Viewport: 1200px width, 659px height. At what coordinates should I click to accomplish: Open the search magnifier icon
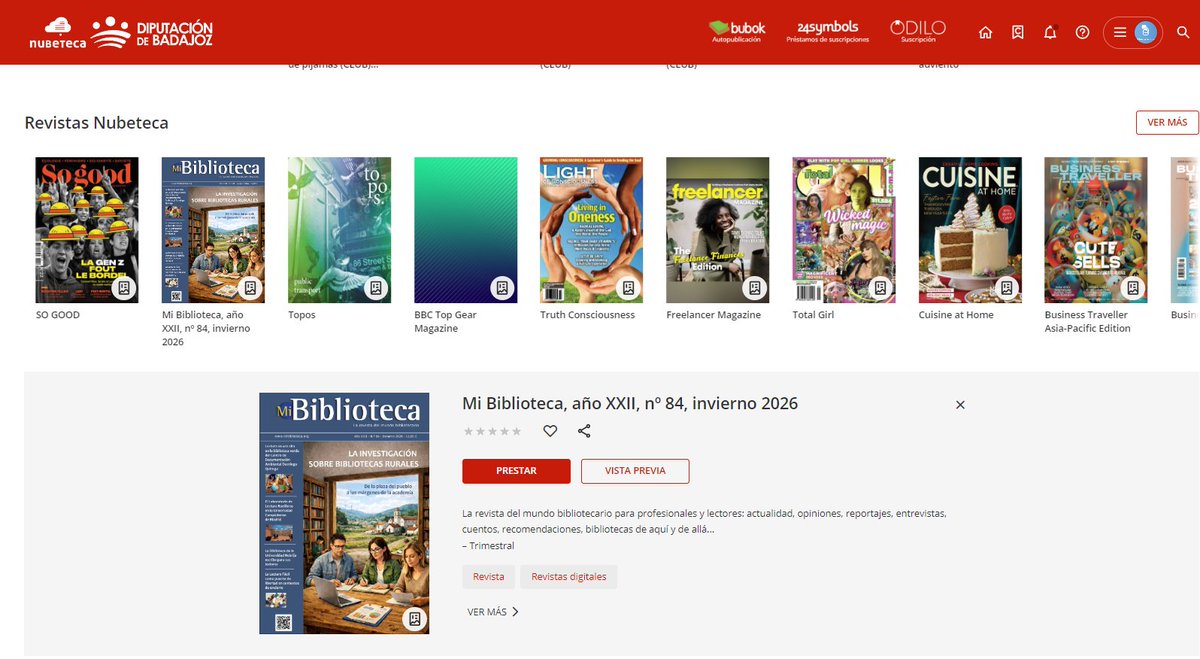(x=1183, y=32)
